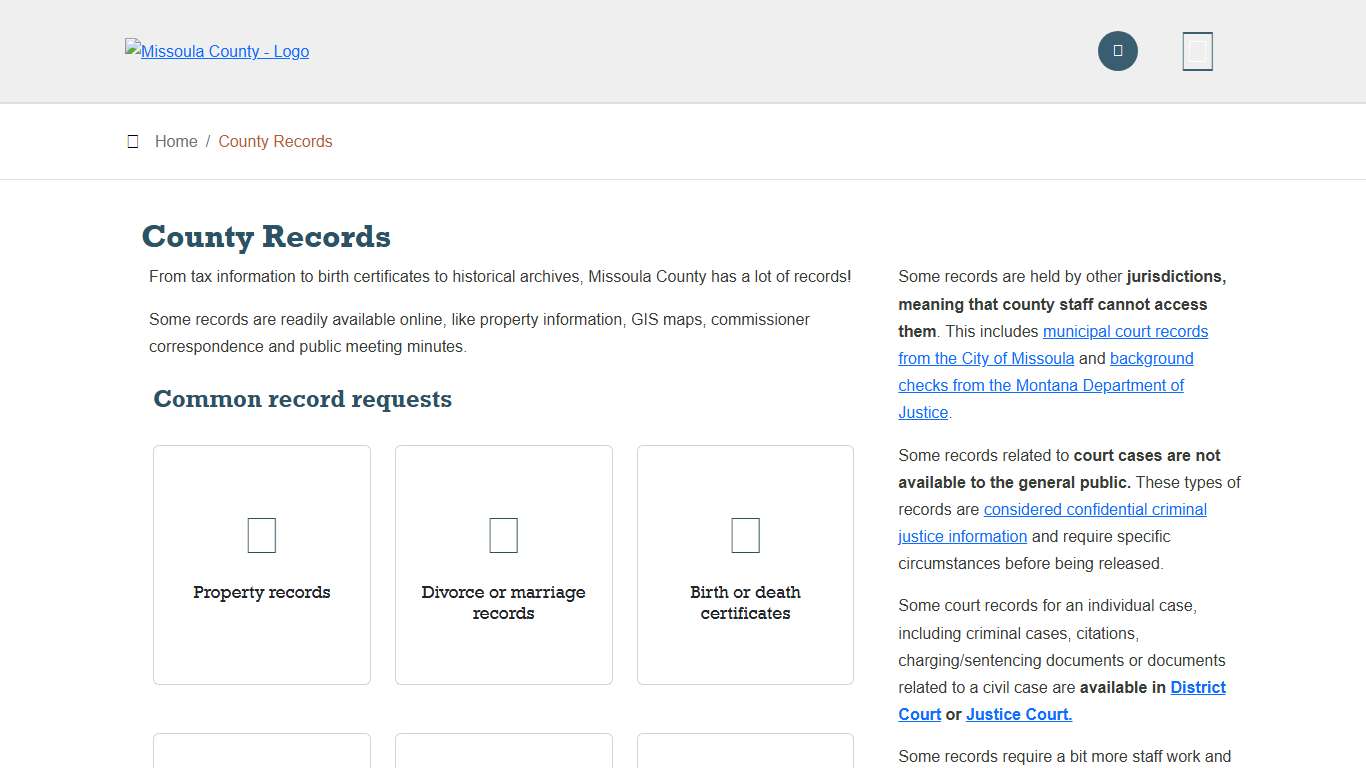
Task: Select the Birth or death certificates card
Action: 745,564
